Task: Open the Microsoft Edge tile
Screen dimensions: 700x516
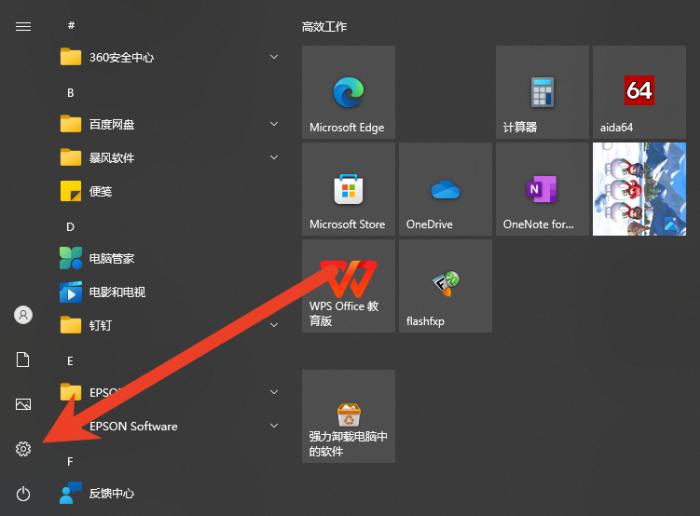Action: (x=348, y=92)
